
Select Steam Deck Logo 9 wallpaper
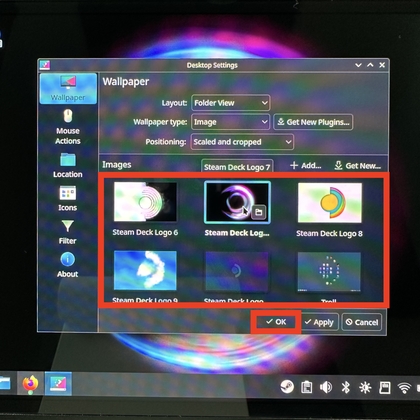145,270
